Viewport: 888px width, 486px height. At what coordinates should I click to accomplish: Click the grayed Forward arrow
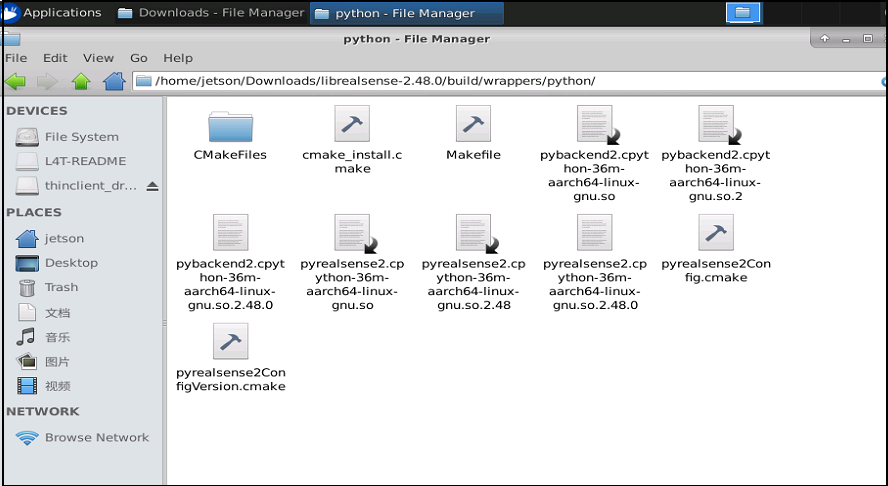48,82
